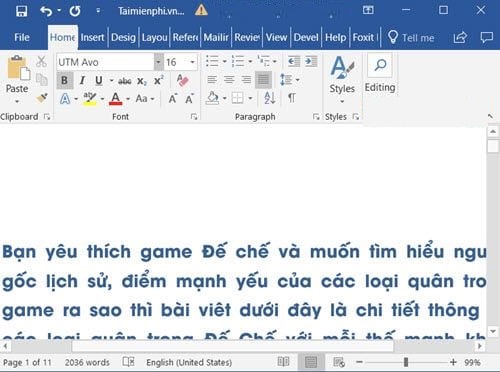
Task: Apply the red font color
Action: [x=116, y=99]
